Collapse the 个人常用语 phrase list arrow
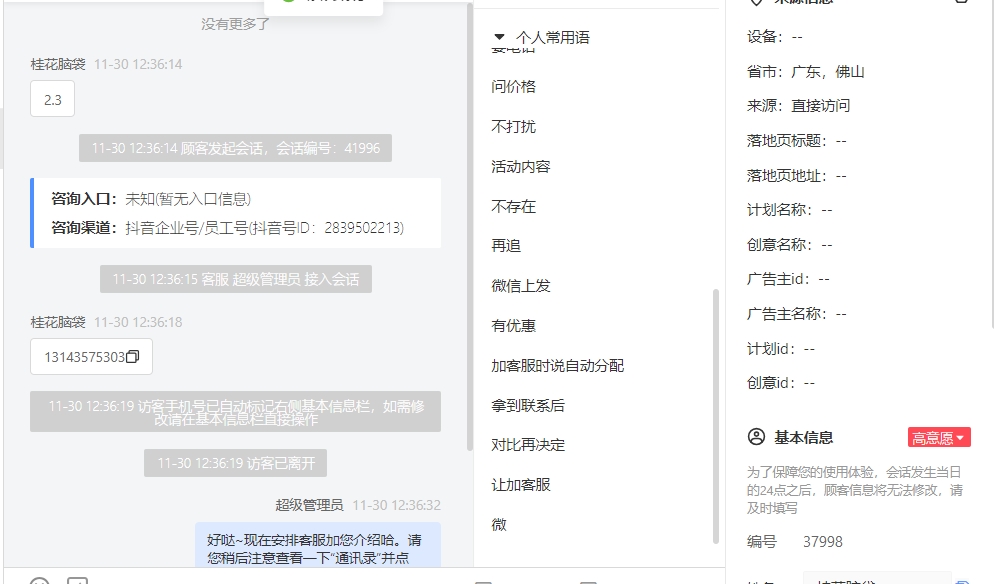 pyautogui.click(x=500, y=37)
